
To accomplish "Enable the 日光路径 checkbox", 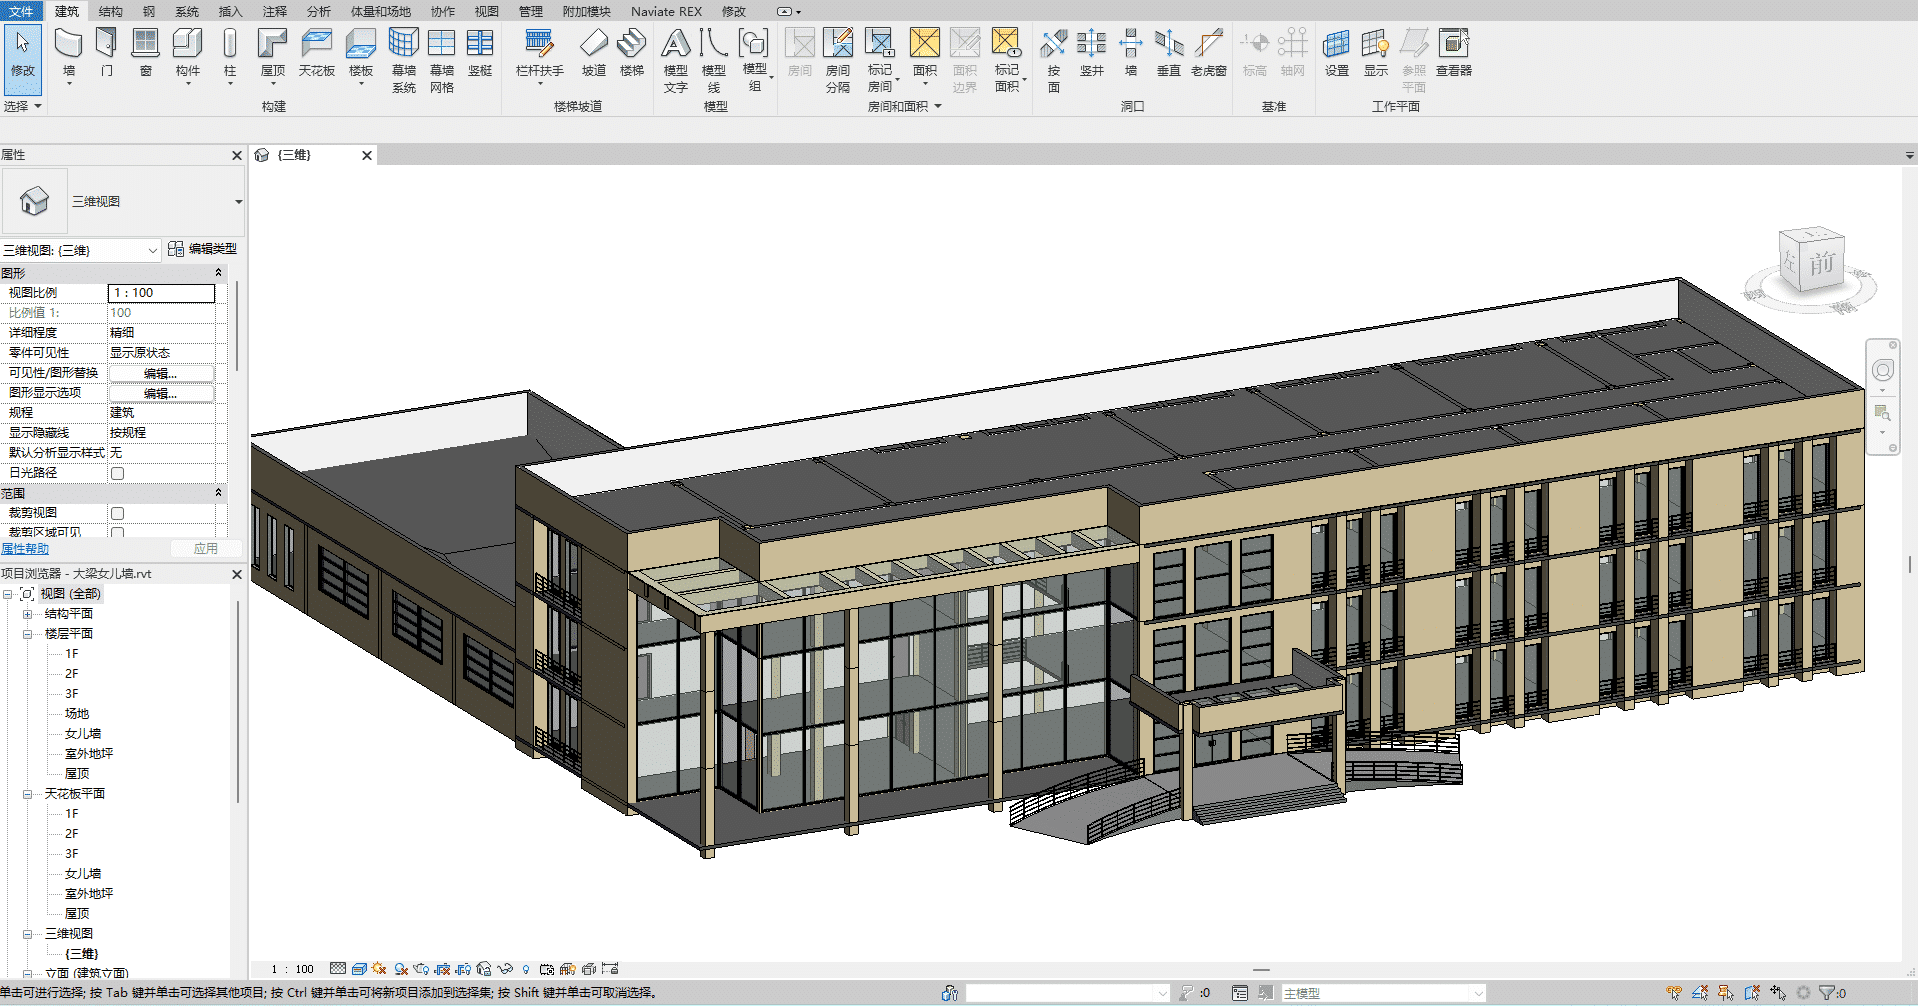I will [118, 473].
